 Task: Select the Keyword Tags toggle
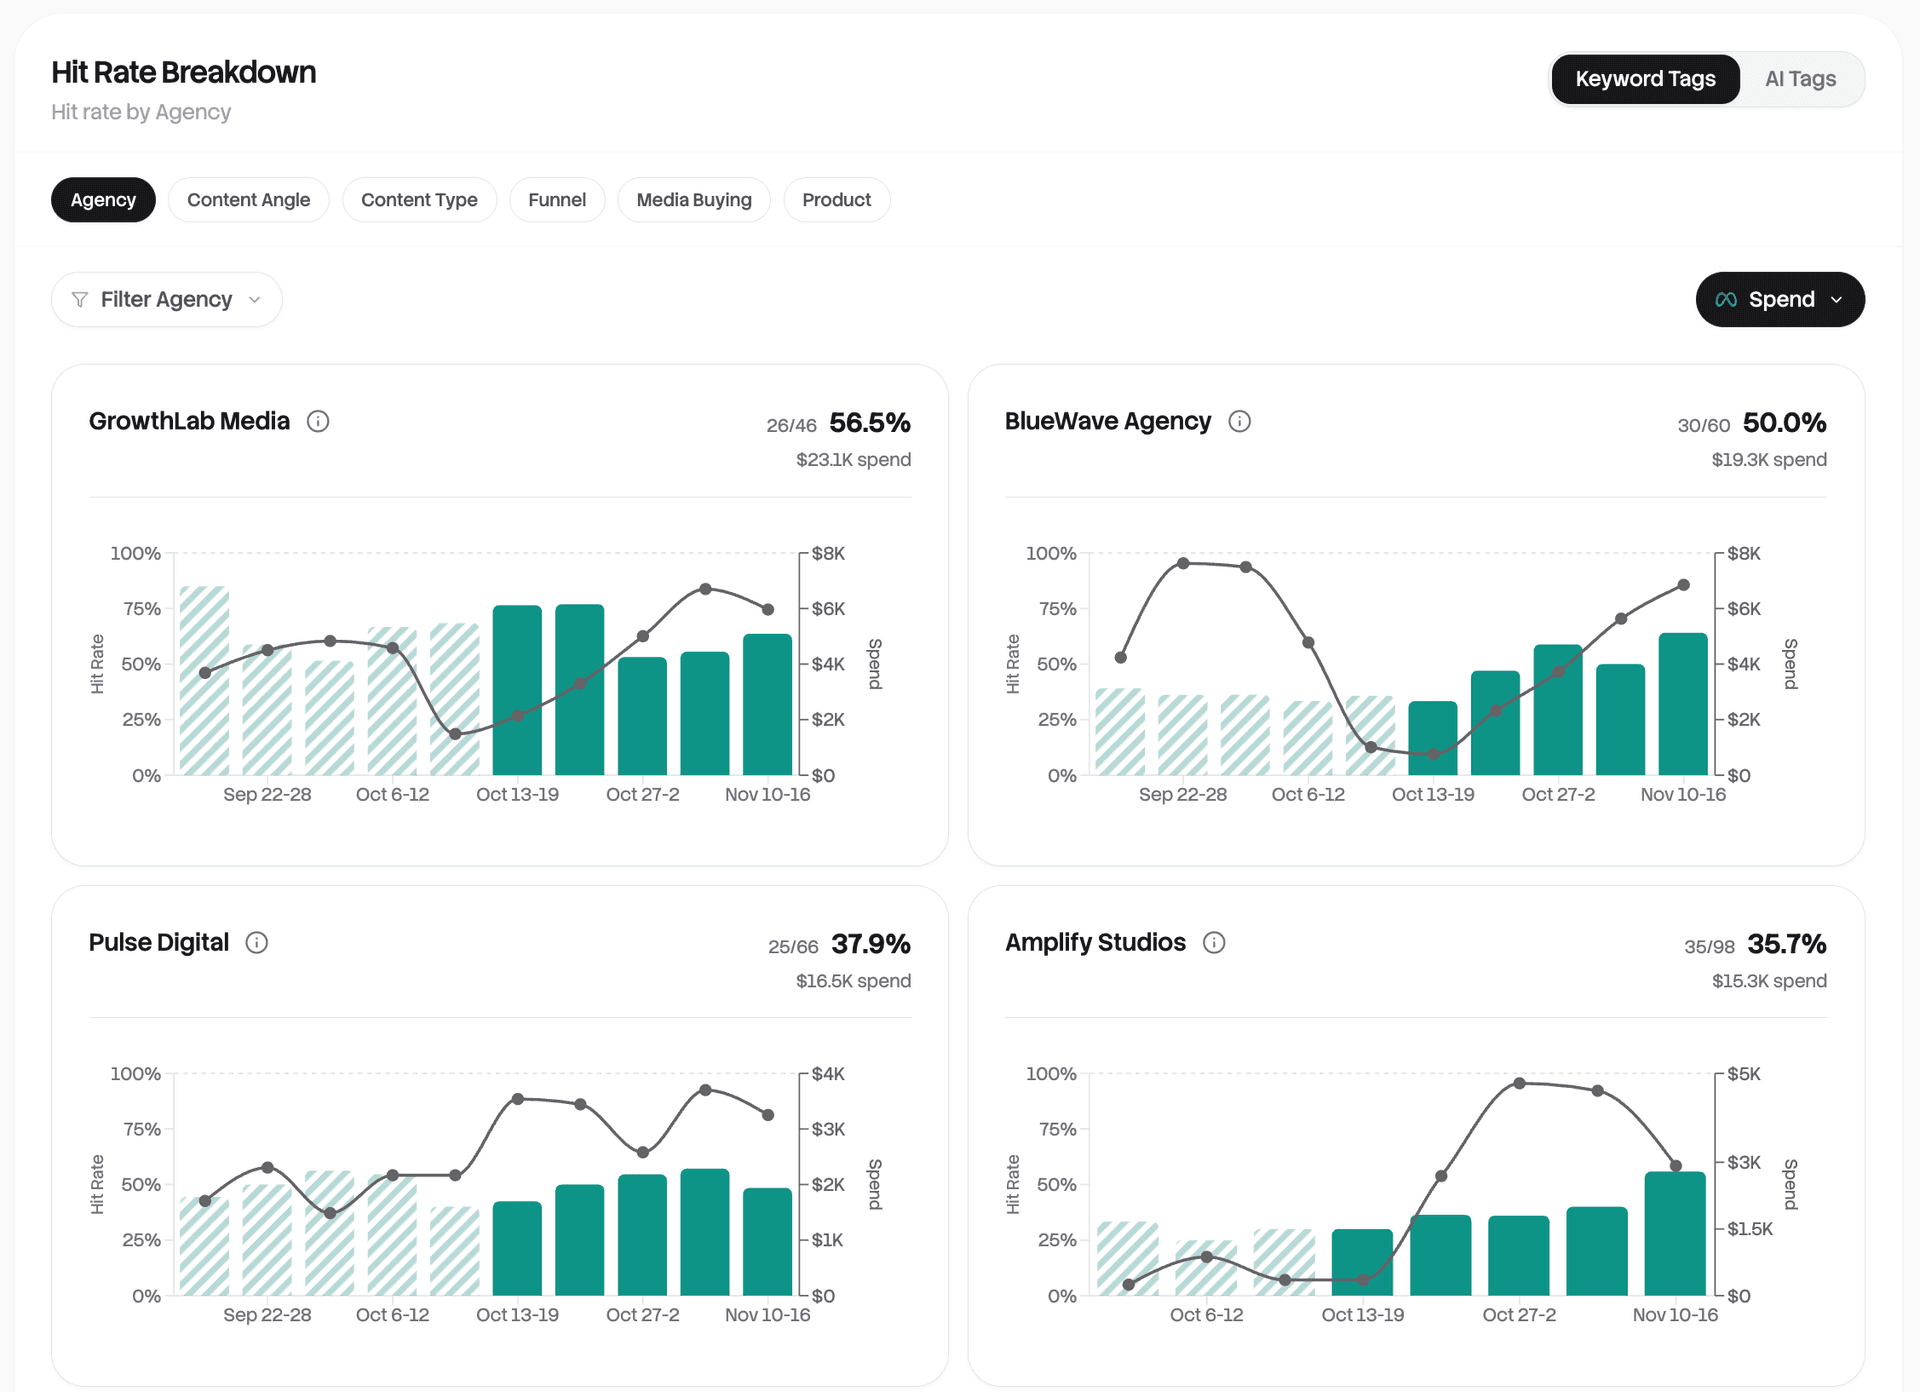(x=1645, y=78)
